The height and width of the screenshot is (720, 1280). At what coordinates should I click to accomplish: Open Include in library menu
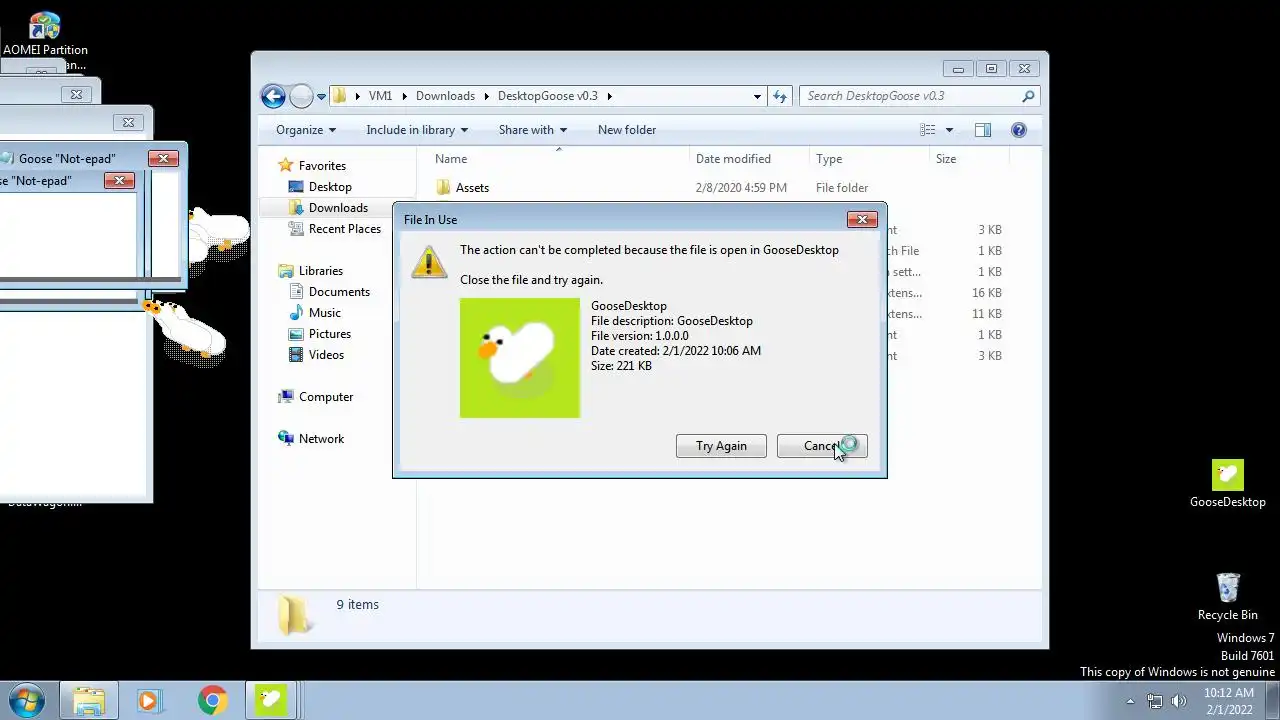point(417,130)
